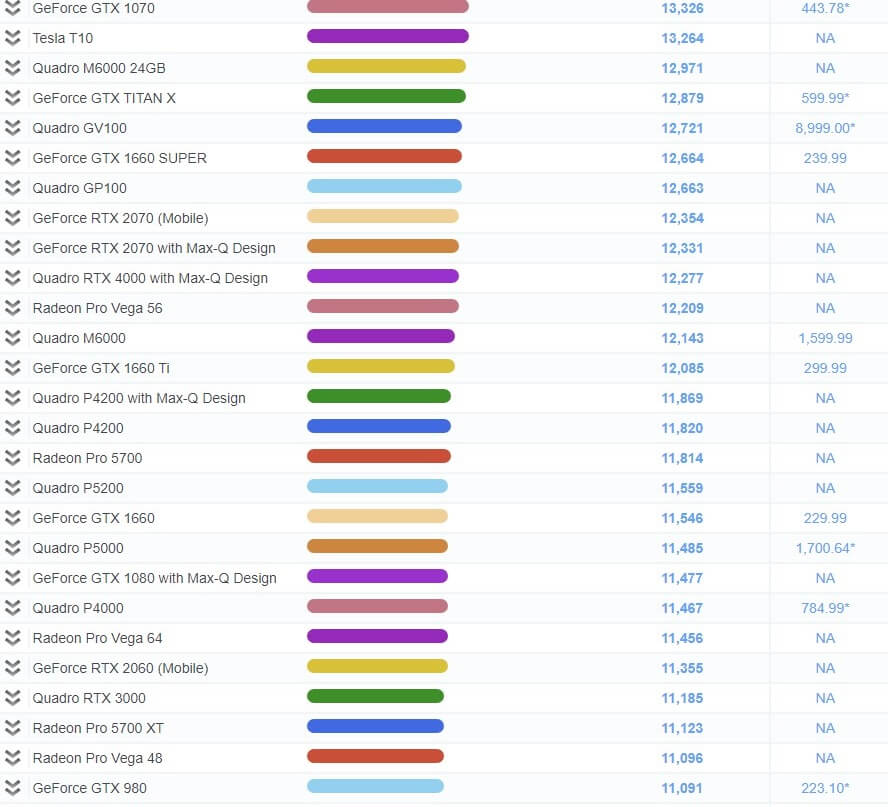
Task: Click the 8,999.00* price for Quadro GV100
Action: (x=826, y=128)
